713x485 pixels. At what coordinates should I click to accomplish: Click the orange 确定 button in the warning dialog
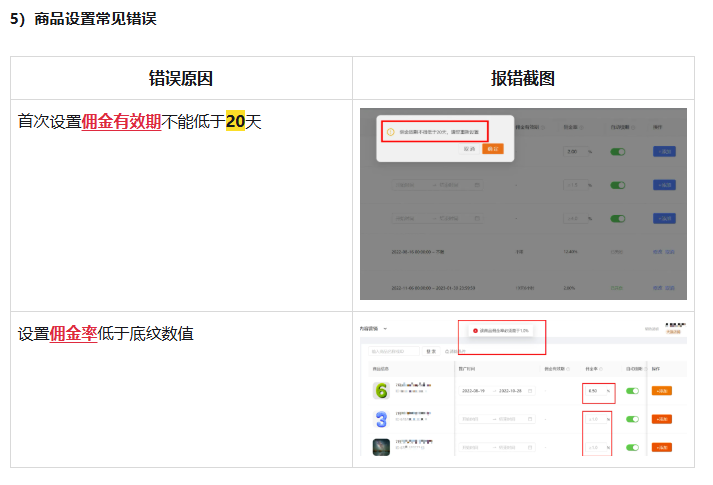(x=492, y=148)
